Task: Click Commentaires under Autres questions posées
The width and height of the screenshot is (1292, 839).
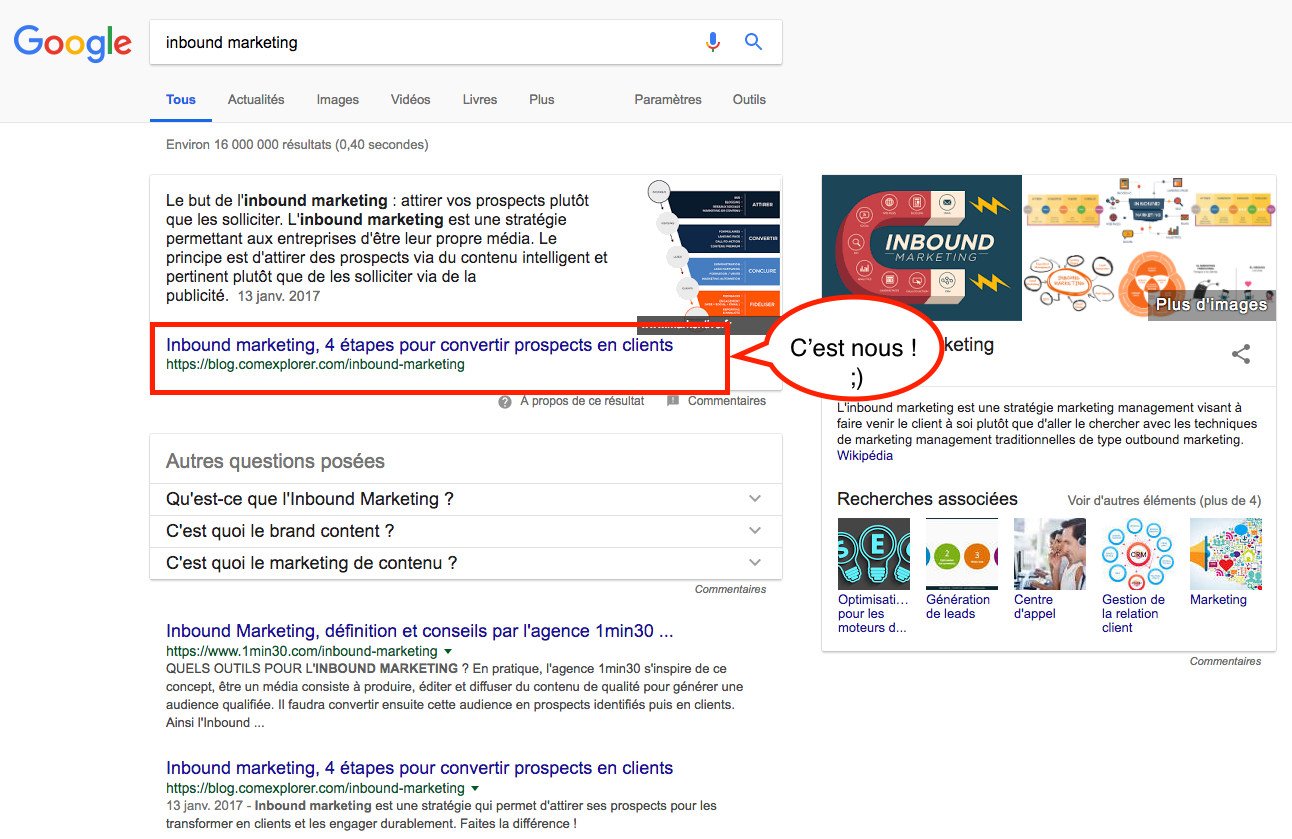Action: 731,589
